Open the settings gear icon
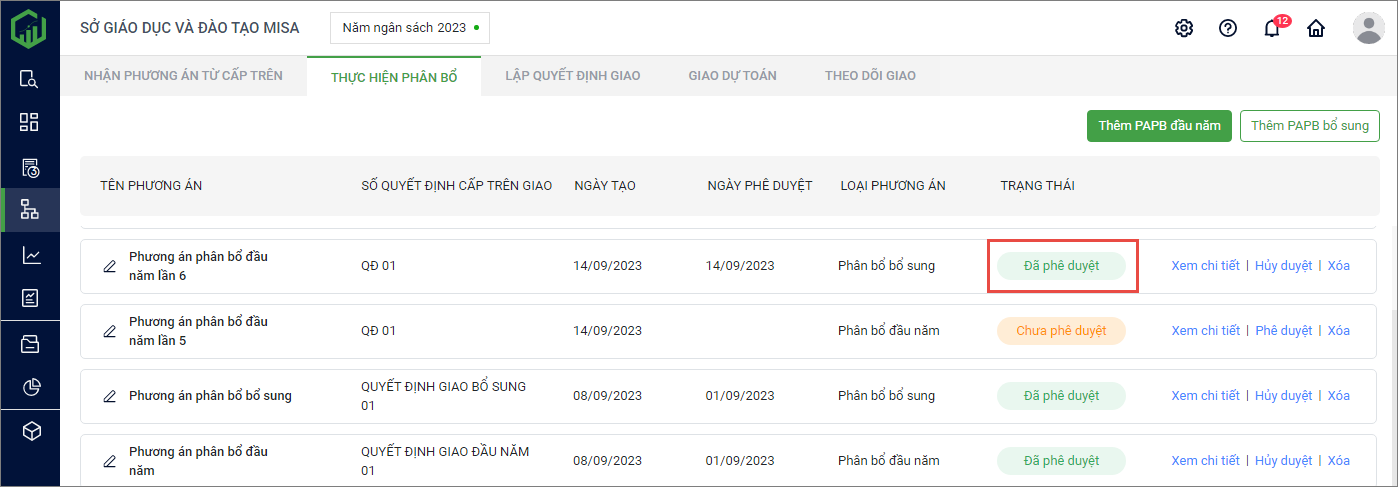 click(x=1184, y=28)
